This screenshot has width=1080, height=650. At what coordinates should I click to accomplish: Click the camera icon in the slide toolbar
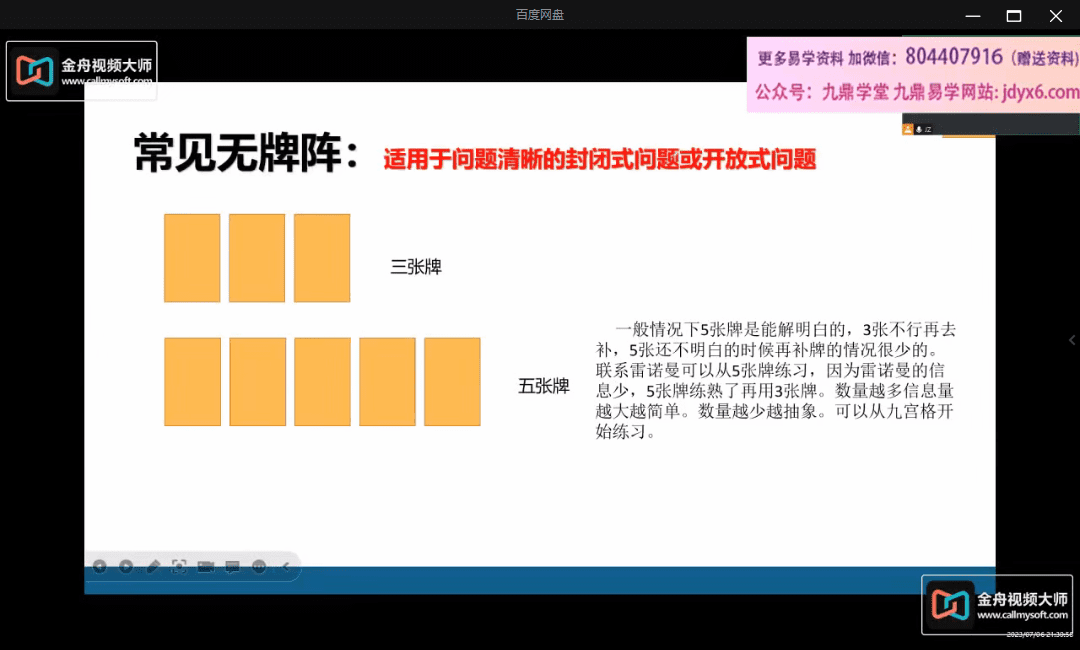pos(206,566)
